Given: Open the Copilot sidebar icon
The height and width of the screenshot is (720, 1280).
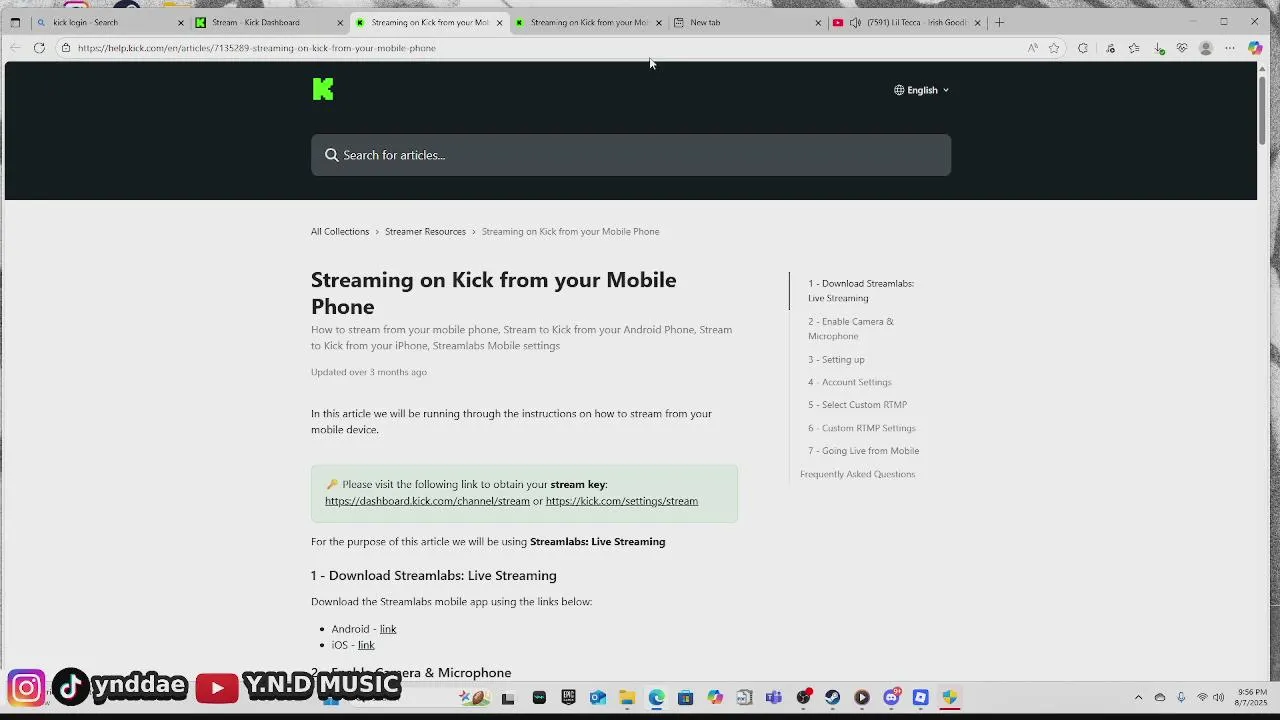Looking at the screenshot, I should click(1255, 48).
